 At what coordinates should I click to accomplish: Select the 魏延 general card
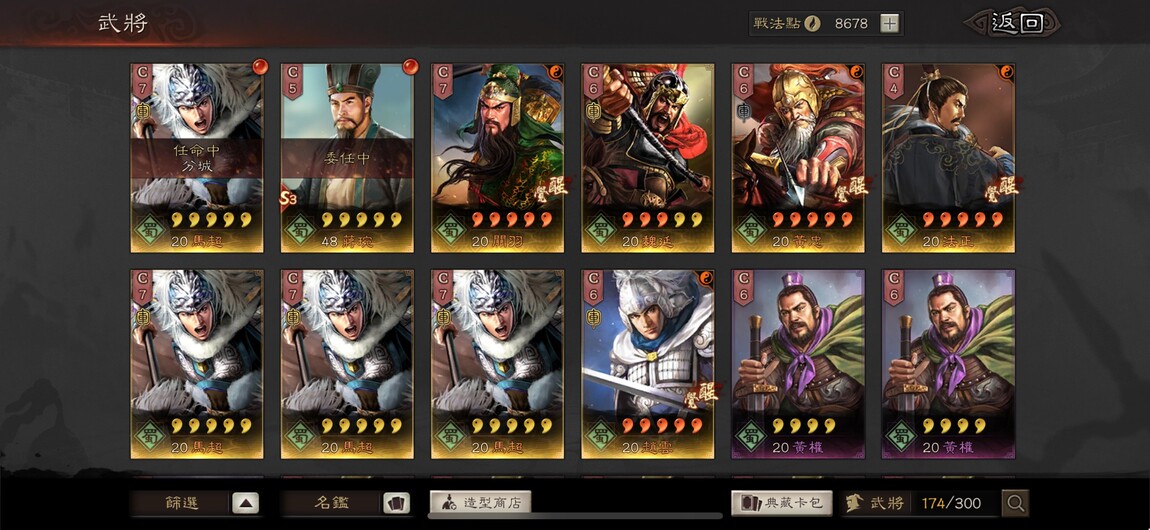648,158
